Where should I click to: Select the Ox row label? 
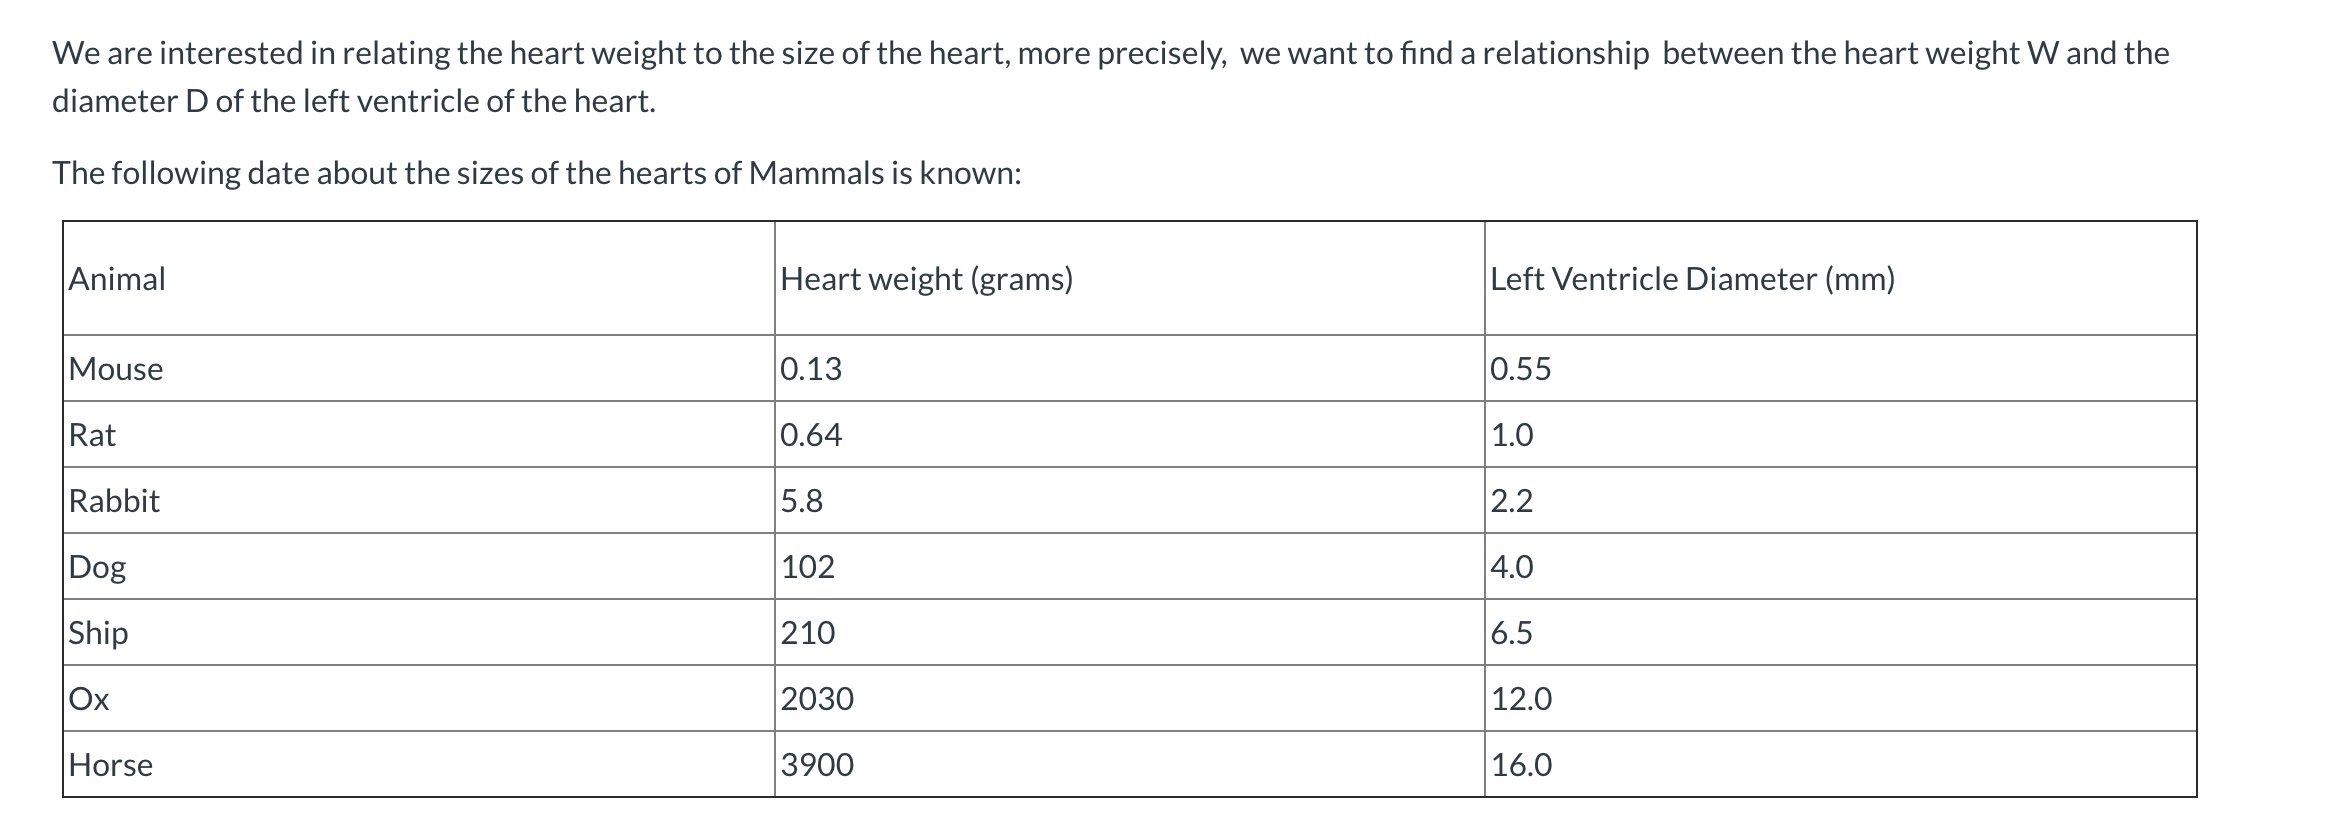[89, 699]
